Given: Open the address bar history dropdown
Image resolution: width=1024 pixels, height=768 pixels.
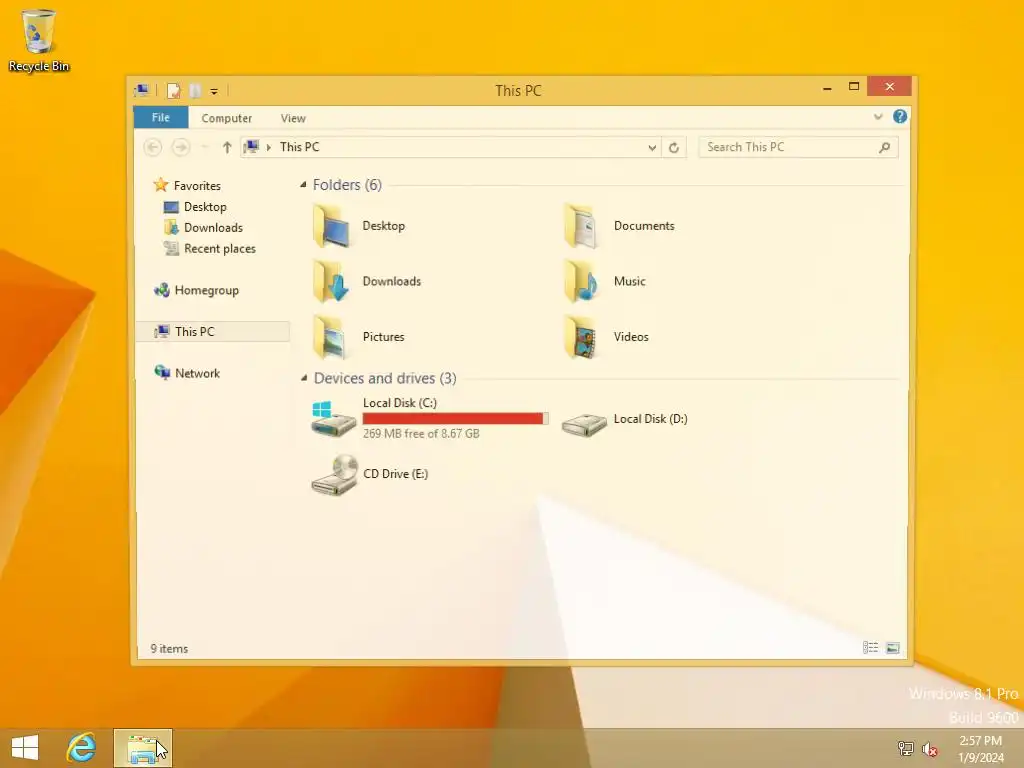Looking at the screenshot, I should pyautogui.click(x=652, y=148).
